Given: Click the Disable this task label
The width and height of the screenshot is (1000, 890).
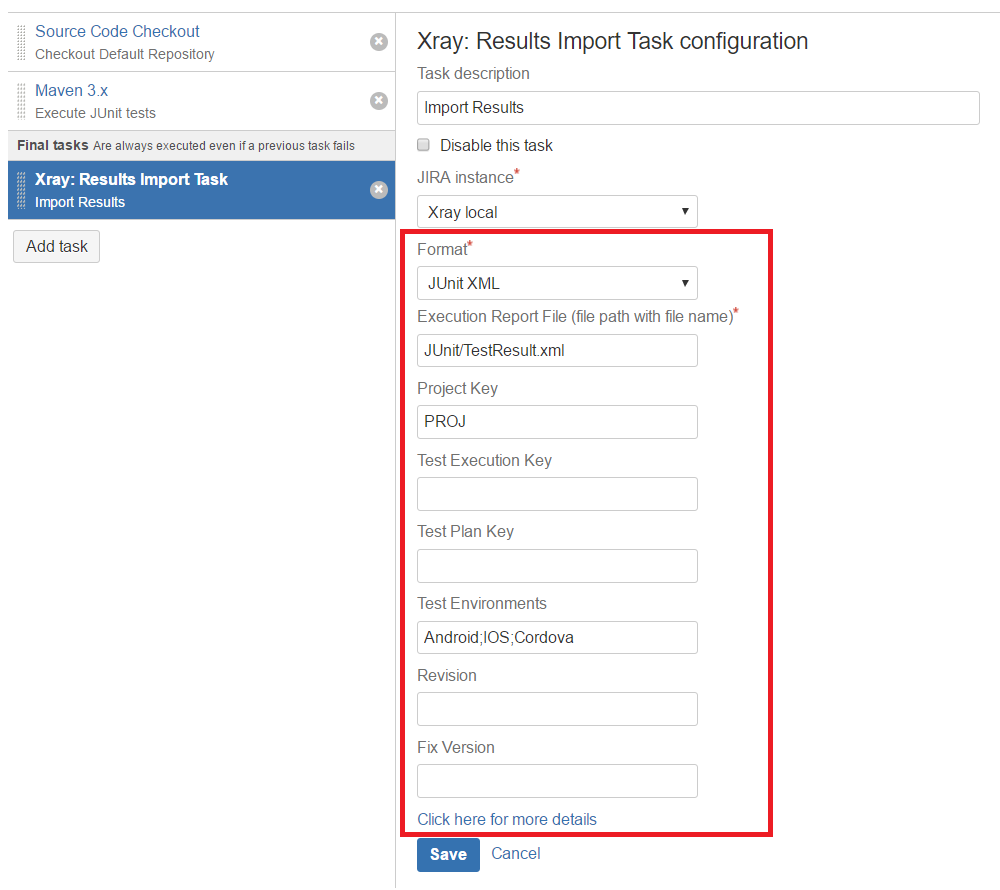Looking at the screenshot, I should tap(496, 145).
